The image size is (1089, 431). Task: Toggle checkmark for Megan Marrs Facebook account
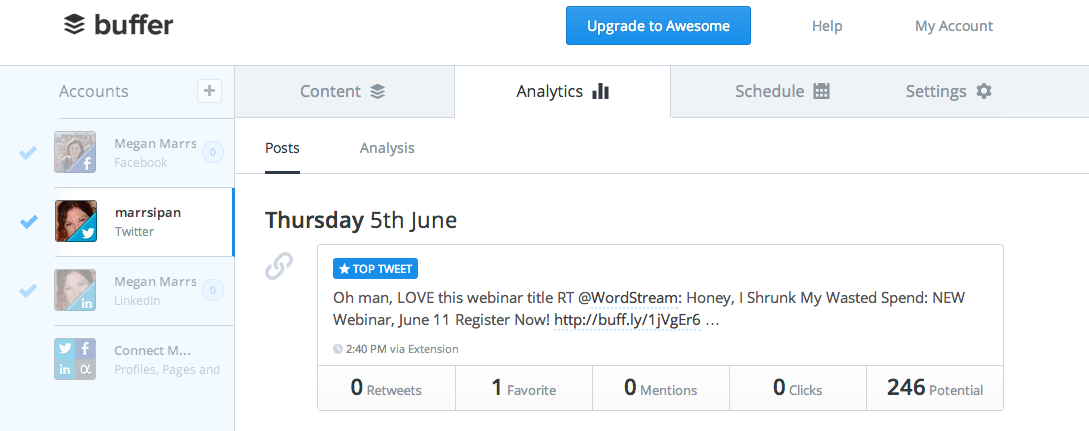(x=28, y=152)
